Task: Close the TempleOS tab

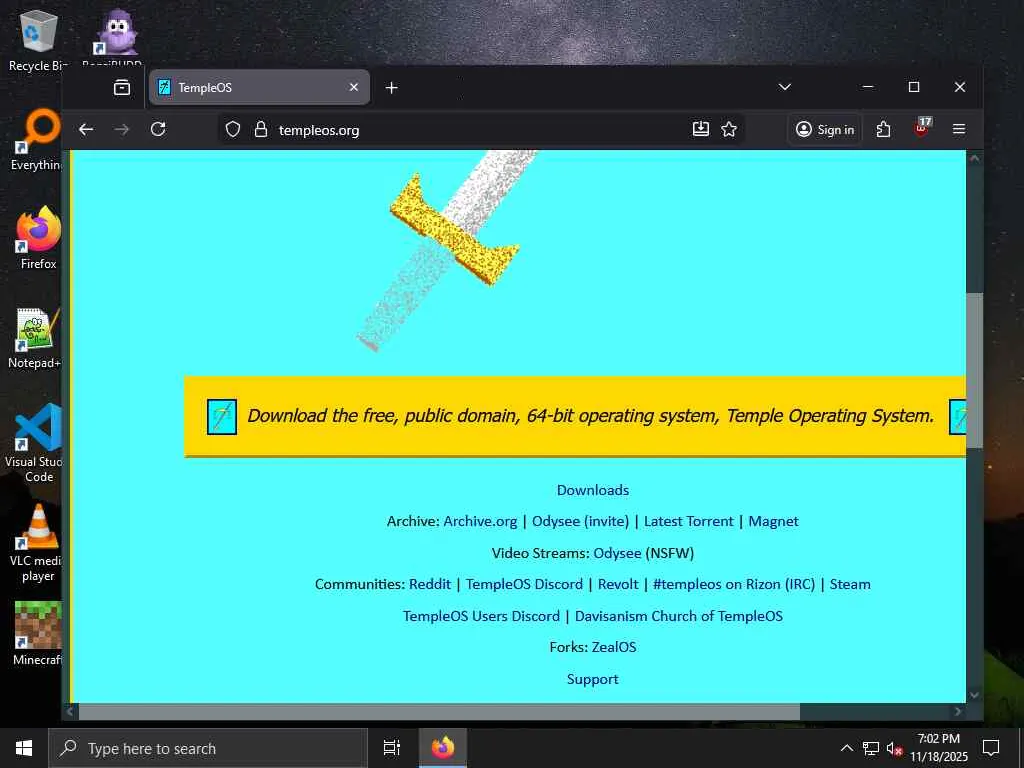Action: click(x=353, y=87)
